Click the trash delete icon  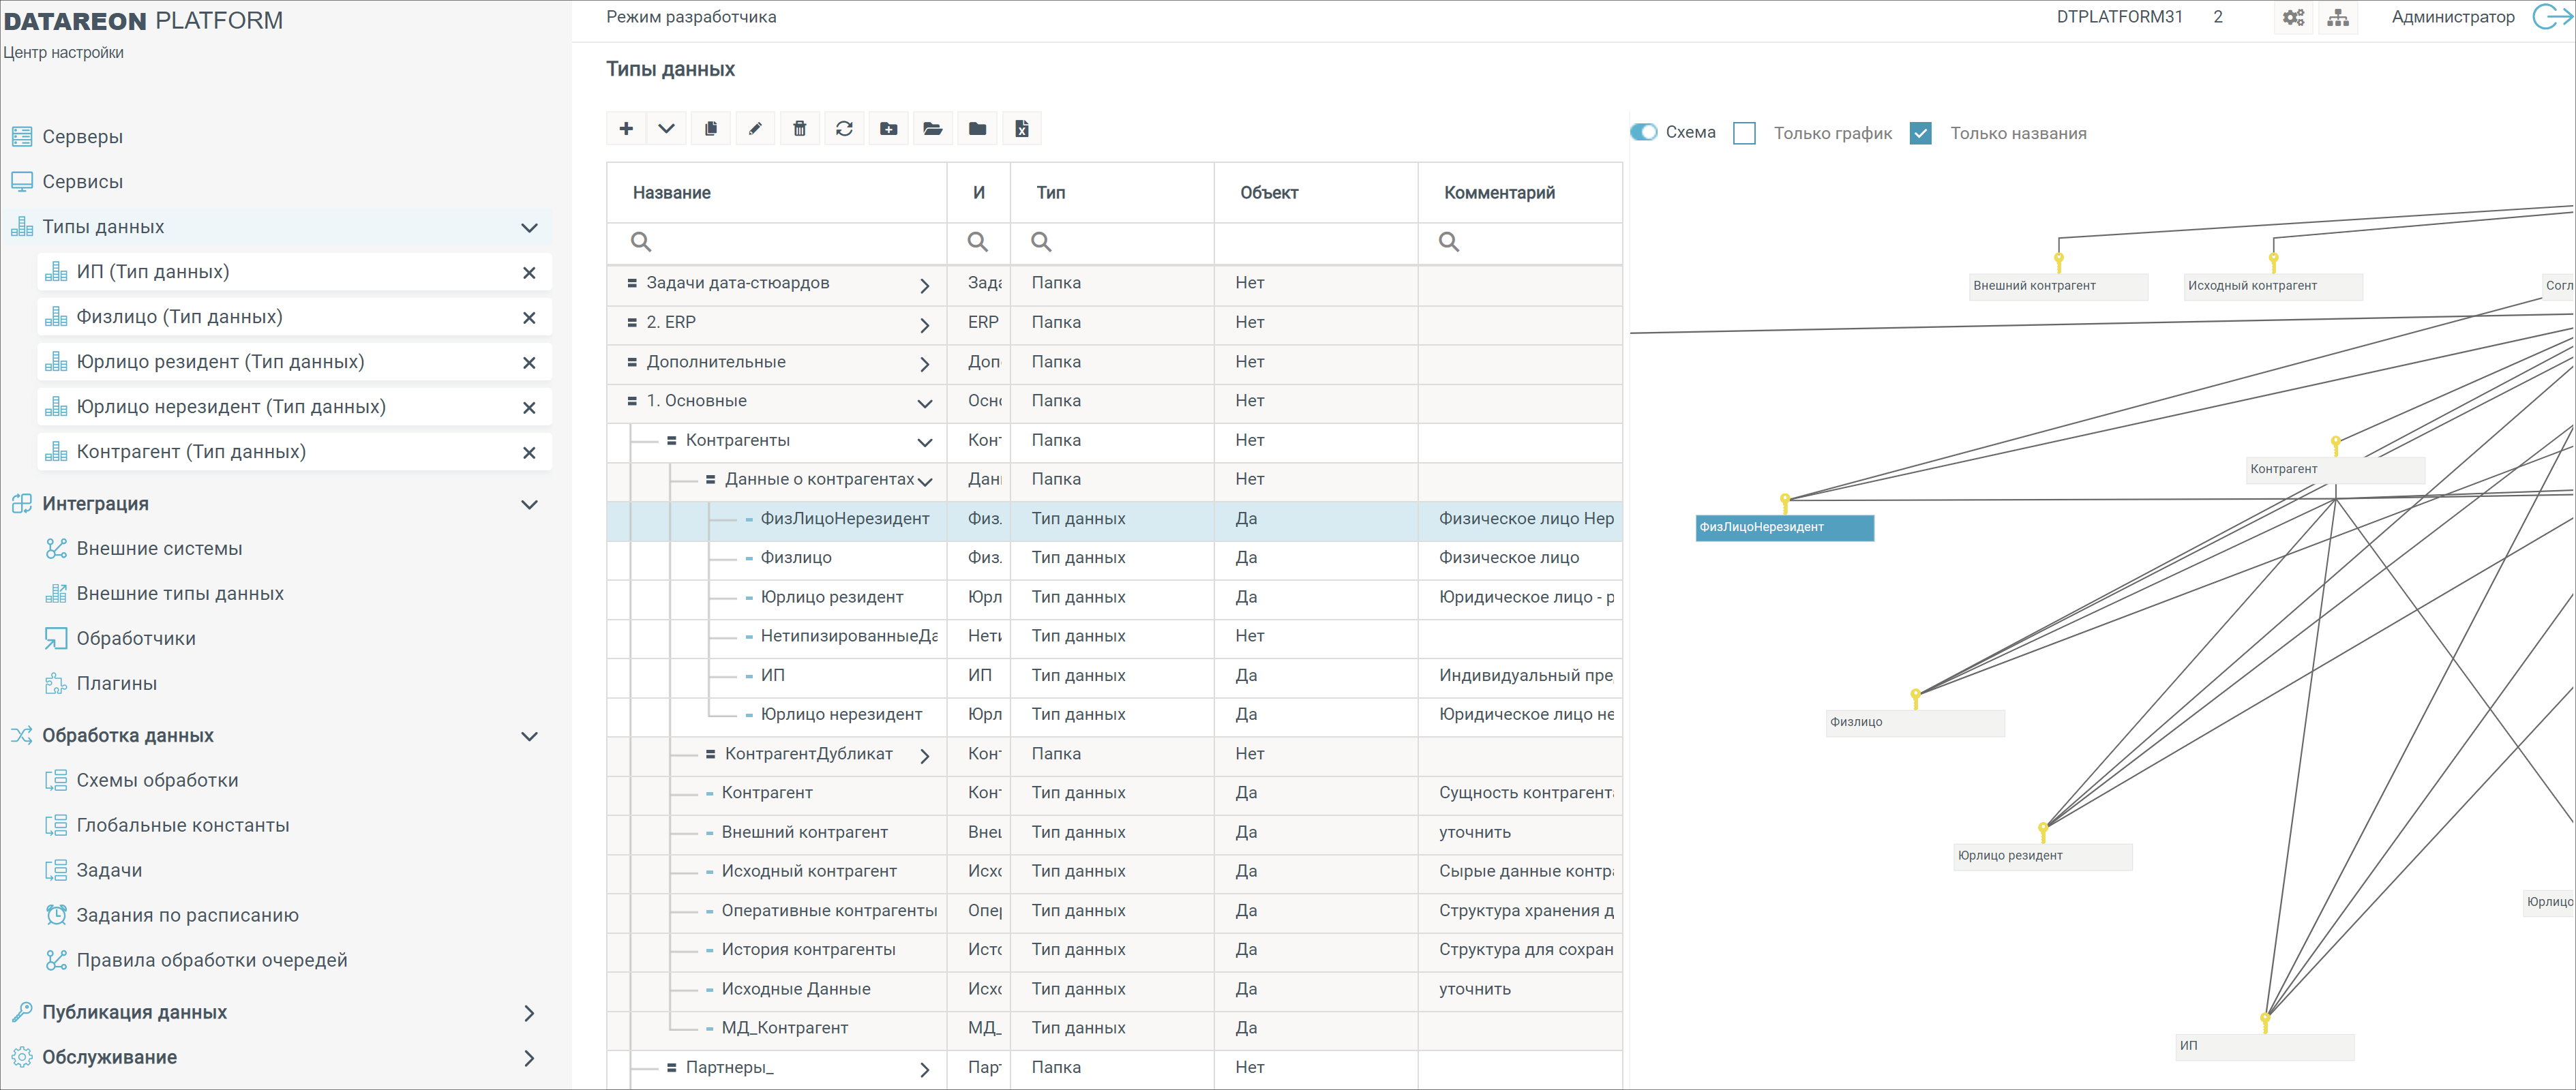[x=799, y=129]
